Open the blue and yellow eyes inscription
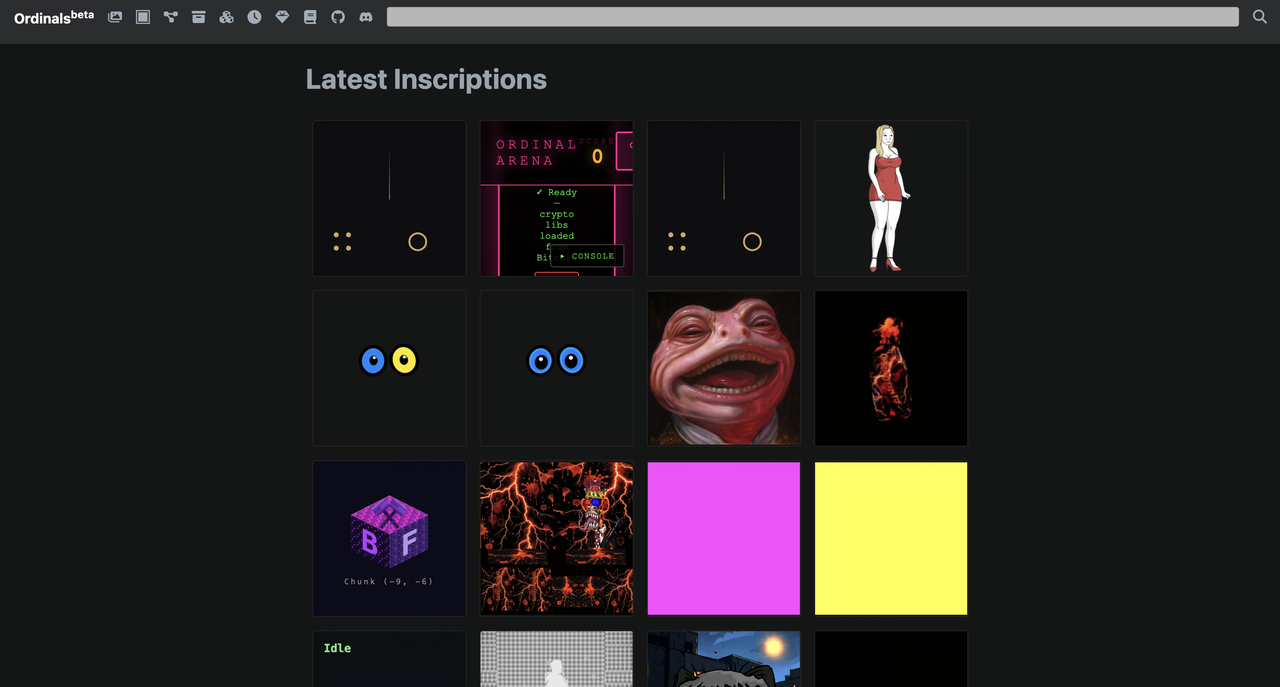The width and height of the screenshot is (1280, 687). coord(389,368)
